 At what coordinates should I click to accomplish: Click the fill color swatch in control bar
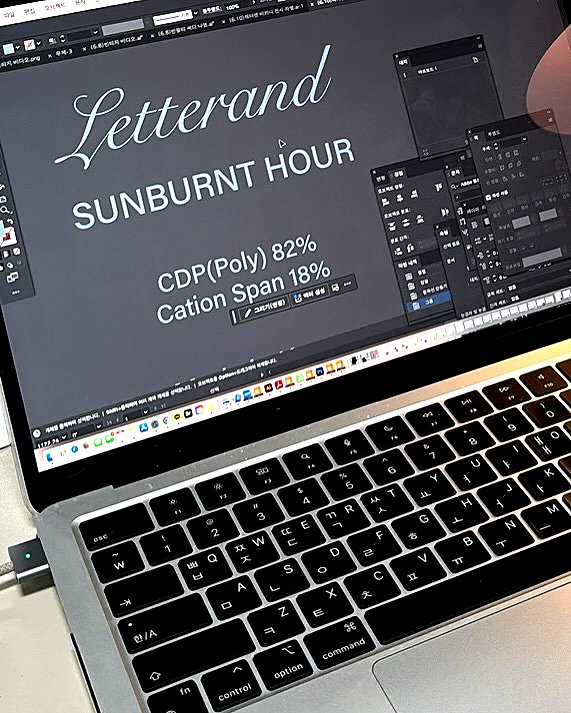[x=8, y=49]
